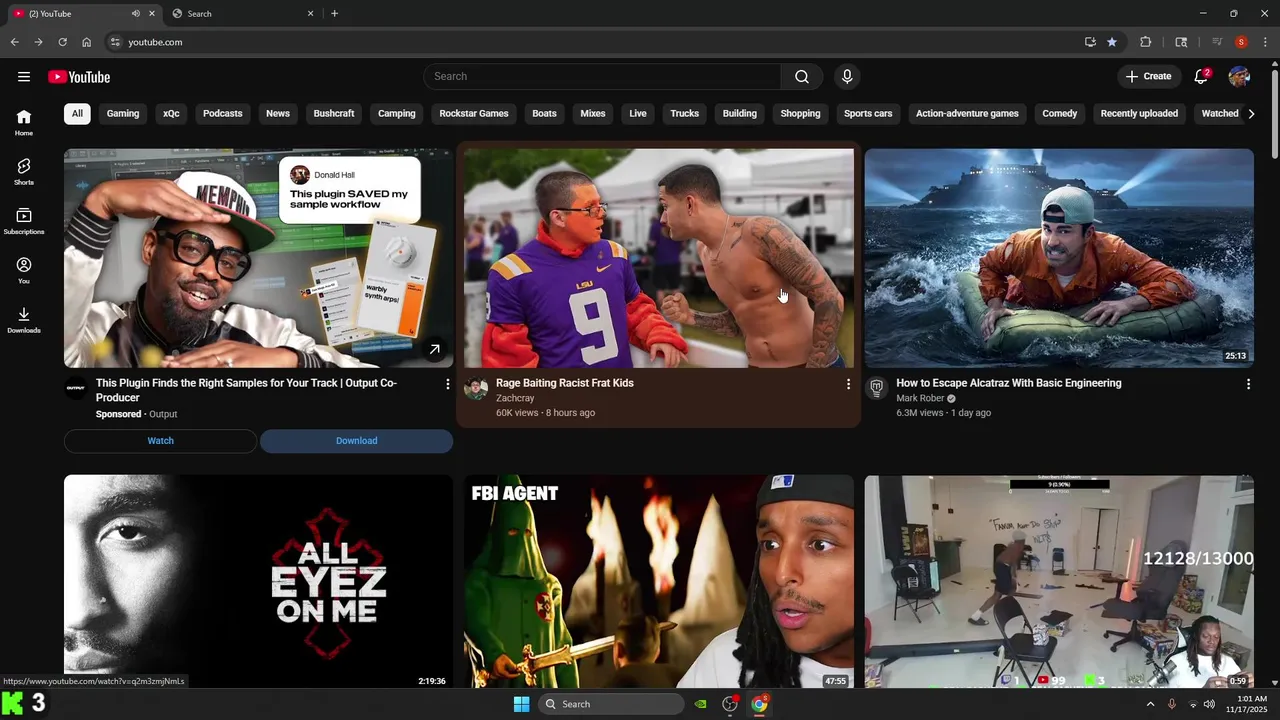Open the notifications bell
The width and height of the screenshot is (1280, 720).
pos(1202,77)
